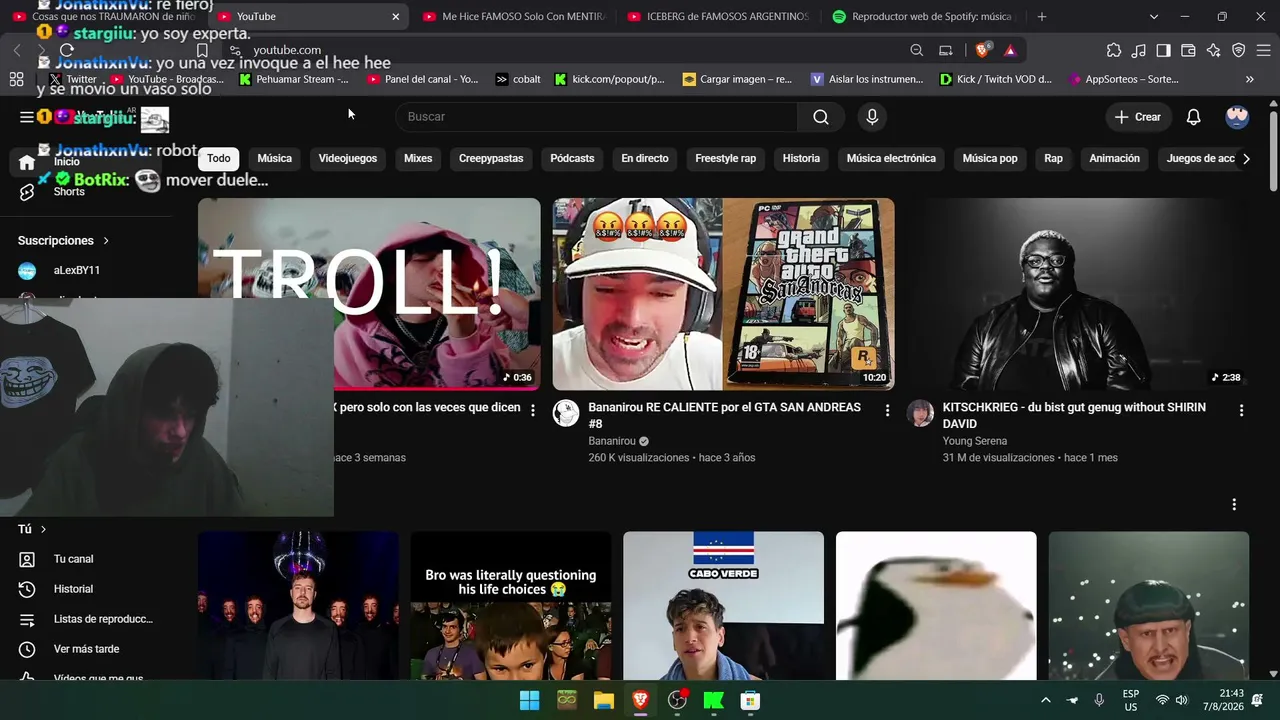
Task: Select the En directo category chip
Action: pos(645,158)
